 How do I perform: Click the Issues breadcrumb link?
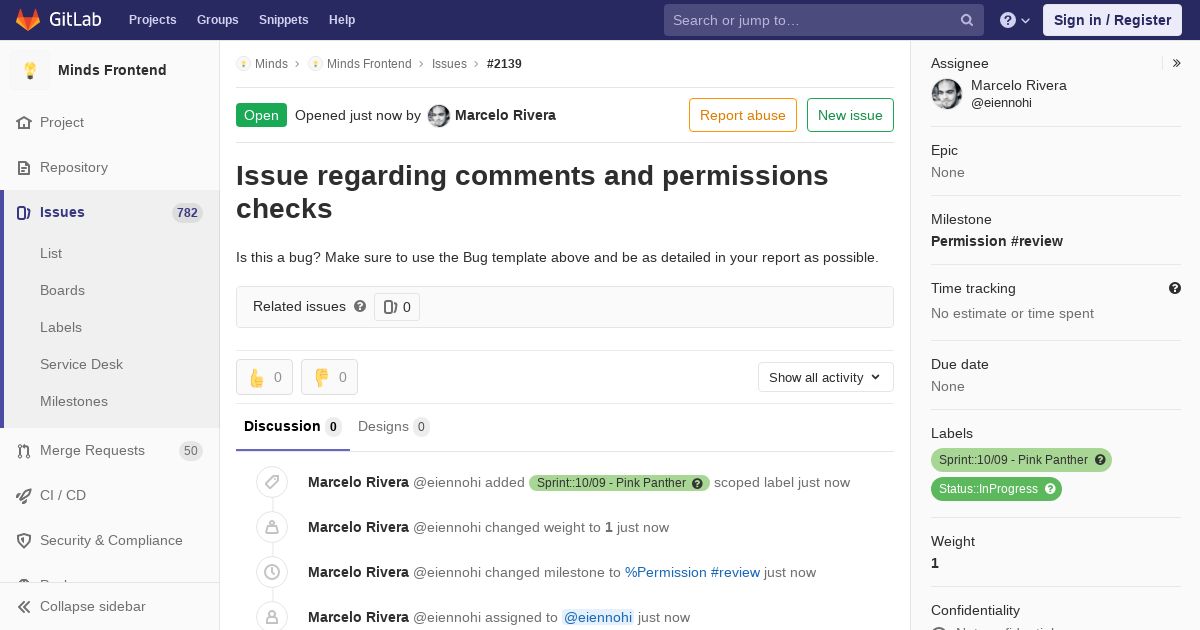pyautogui.click(x=449, y=64)
